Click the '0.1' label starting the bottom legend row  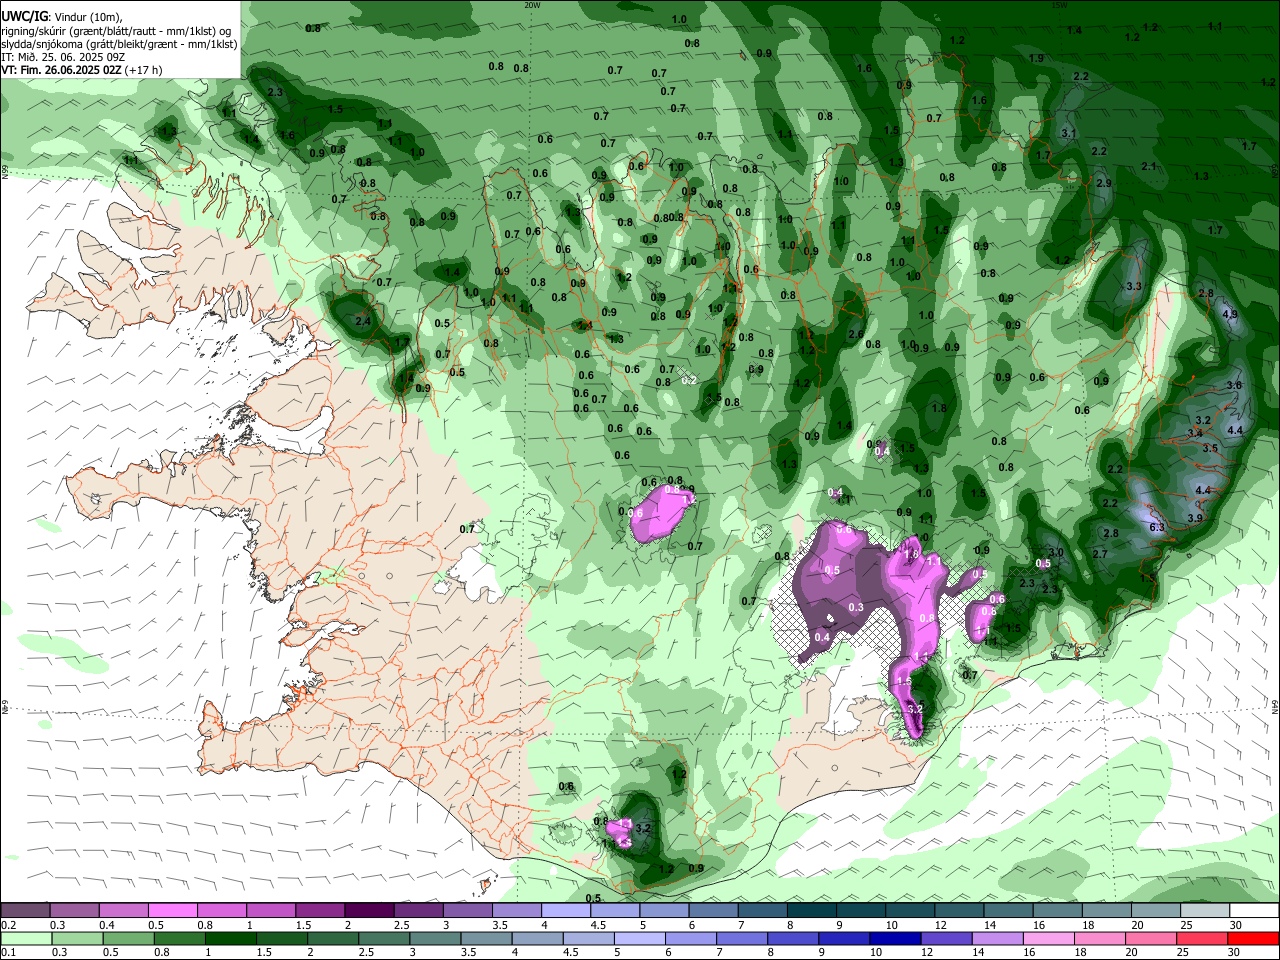tap(8, 953)
